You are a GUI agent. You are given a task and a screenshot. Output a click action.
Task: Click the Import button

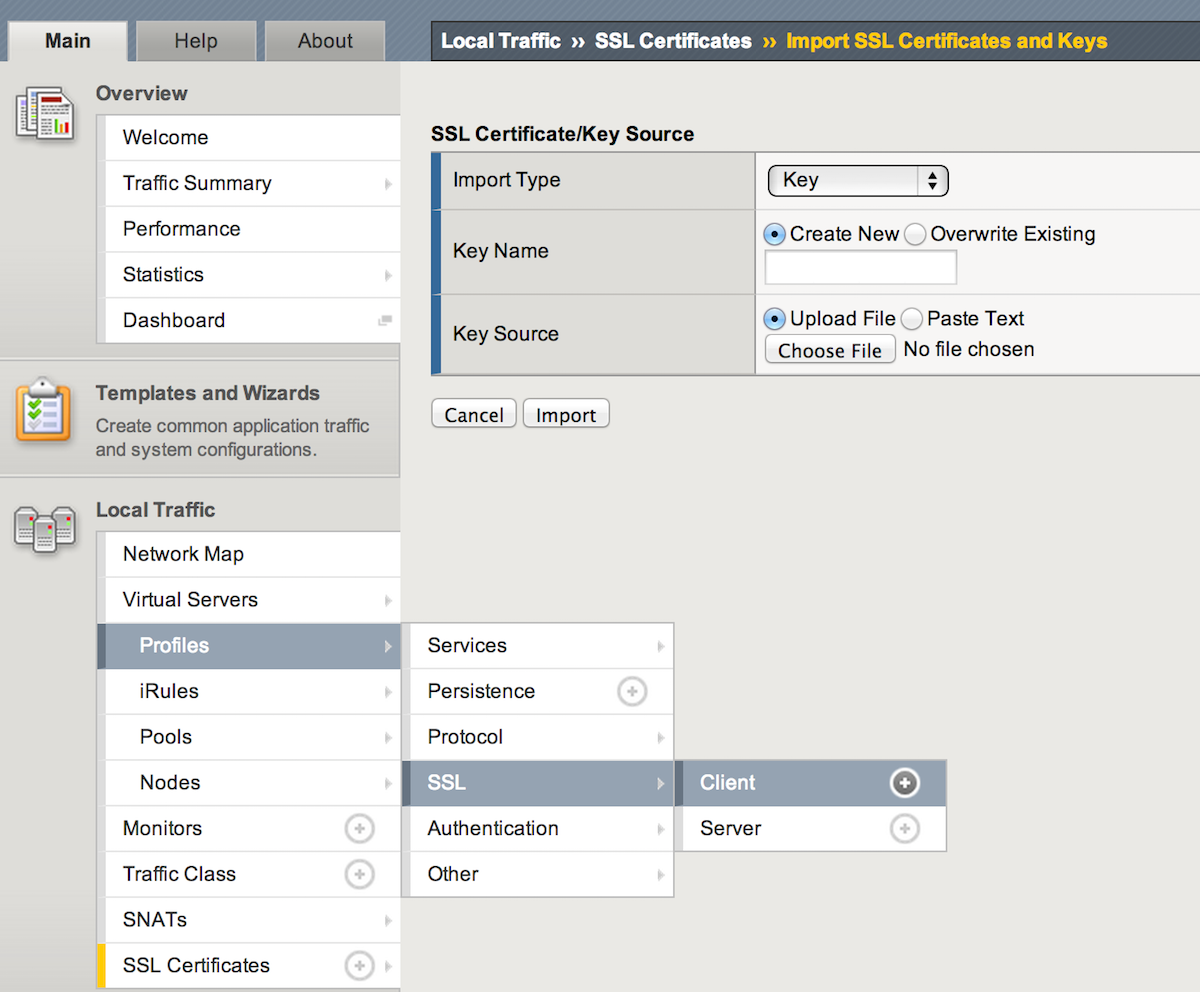(566, 415)
